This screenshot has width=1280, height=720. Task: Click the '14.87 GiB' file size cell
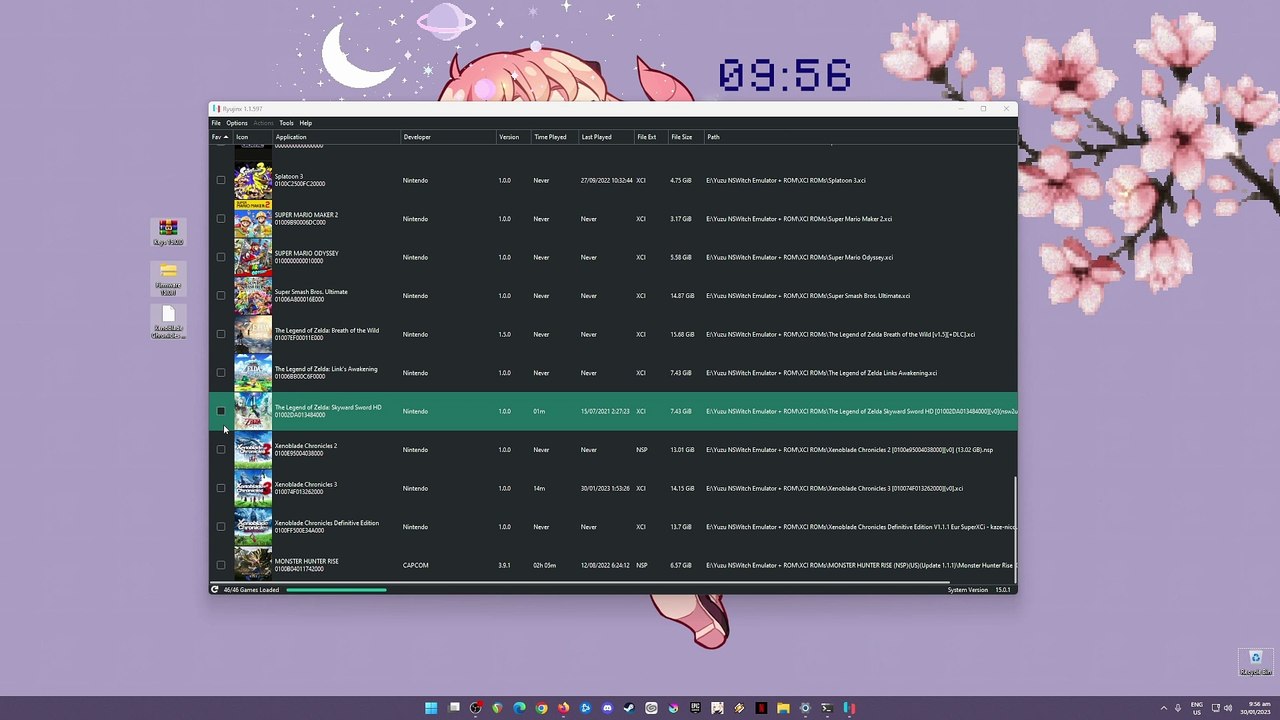click(x=681, y=296)
